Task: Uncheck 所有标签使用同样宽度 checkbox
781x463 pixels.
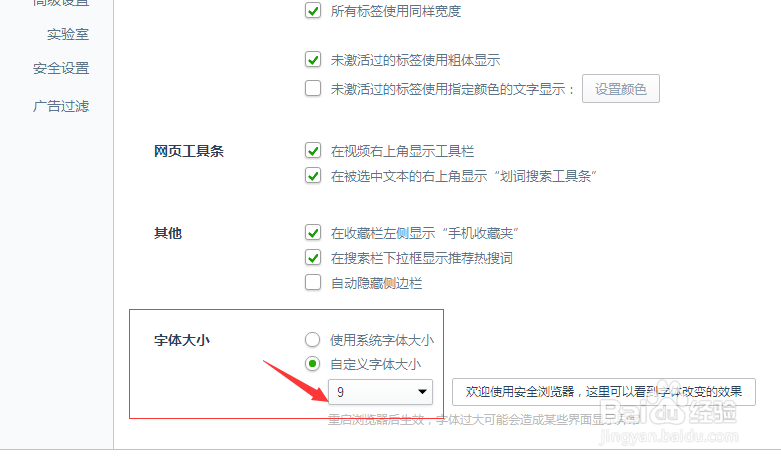Action: pos(313,10)
